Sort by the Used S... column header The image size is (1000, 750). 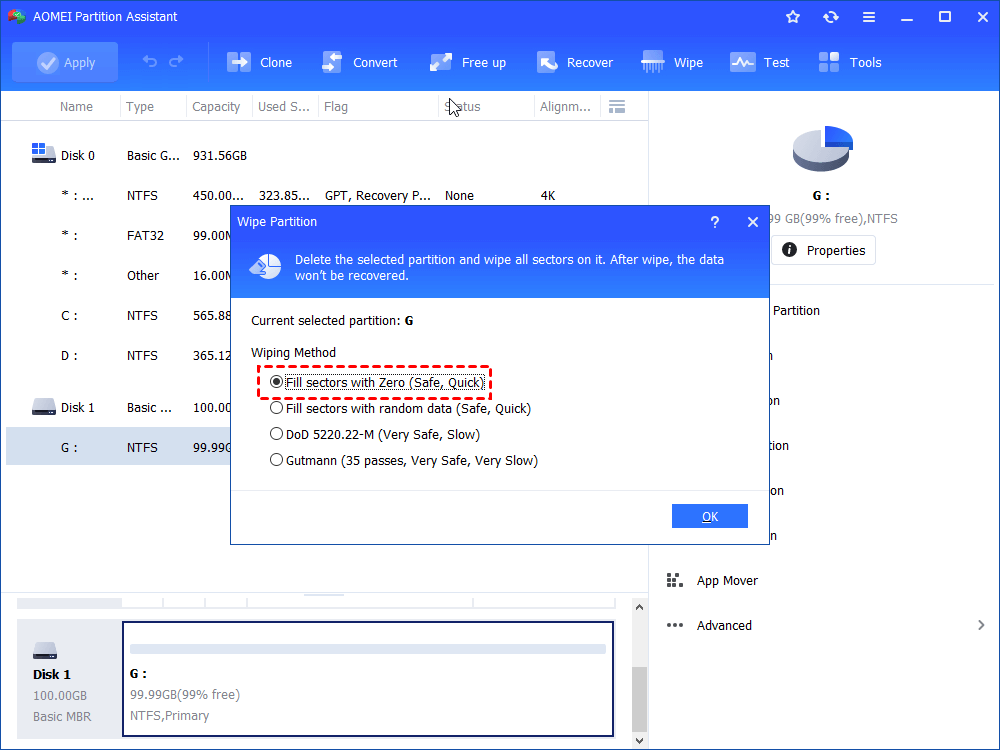[283, 107]
